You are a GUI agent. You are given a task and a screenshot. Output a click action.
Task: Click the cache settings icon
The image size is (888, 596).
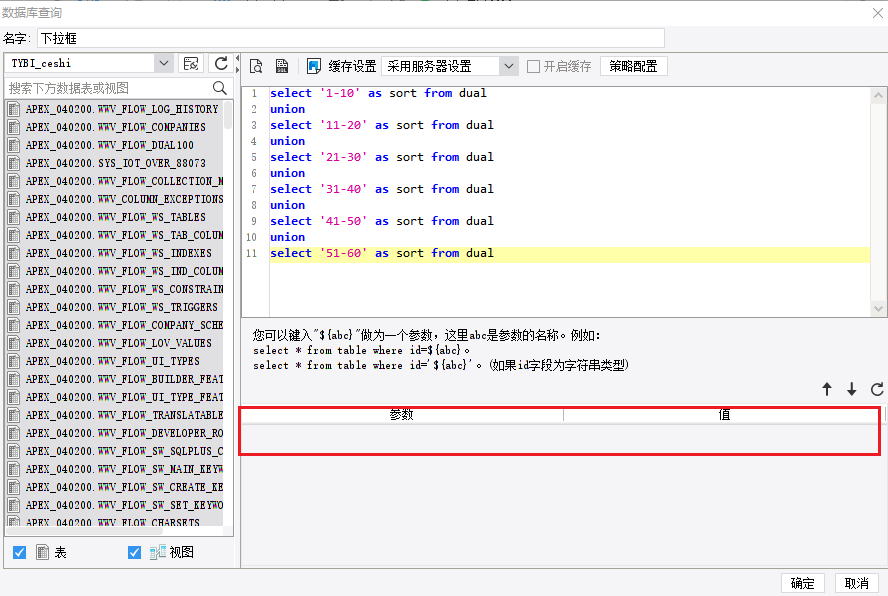click(314, 66)
